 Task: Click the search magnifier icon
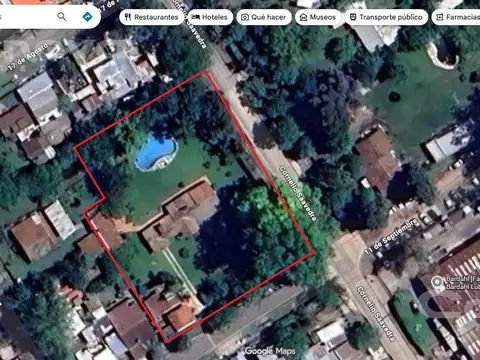(62, 16)
